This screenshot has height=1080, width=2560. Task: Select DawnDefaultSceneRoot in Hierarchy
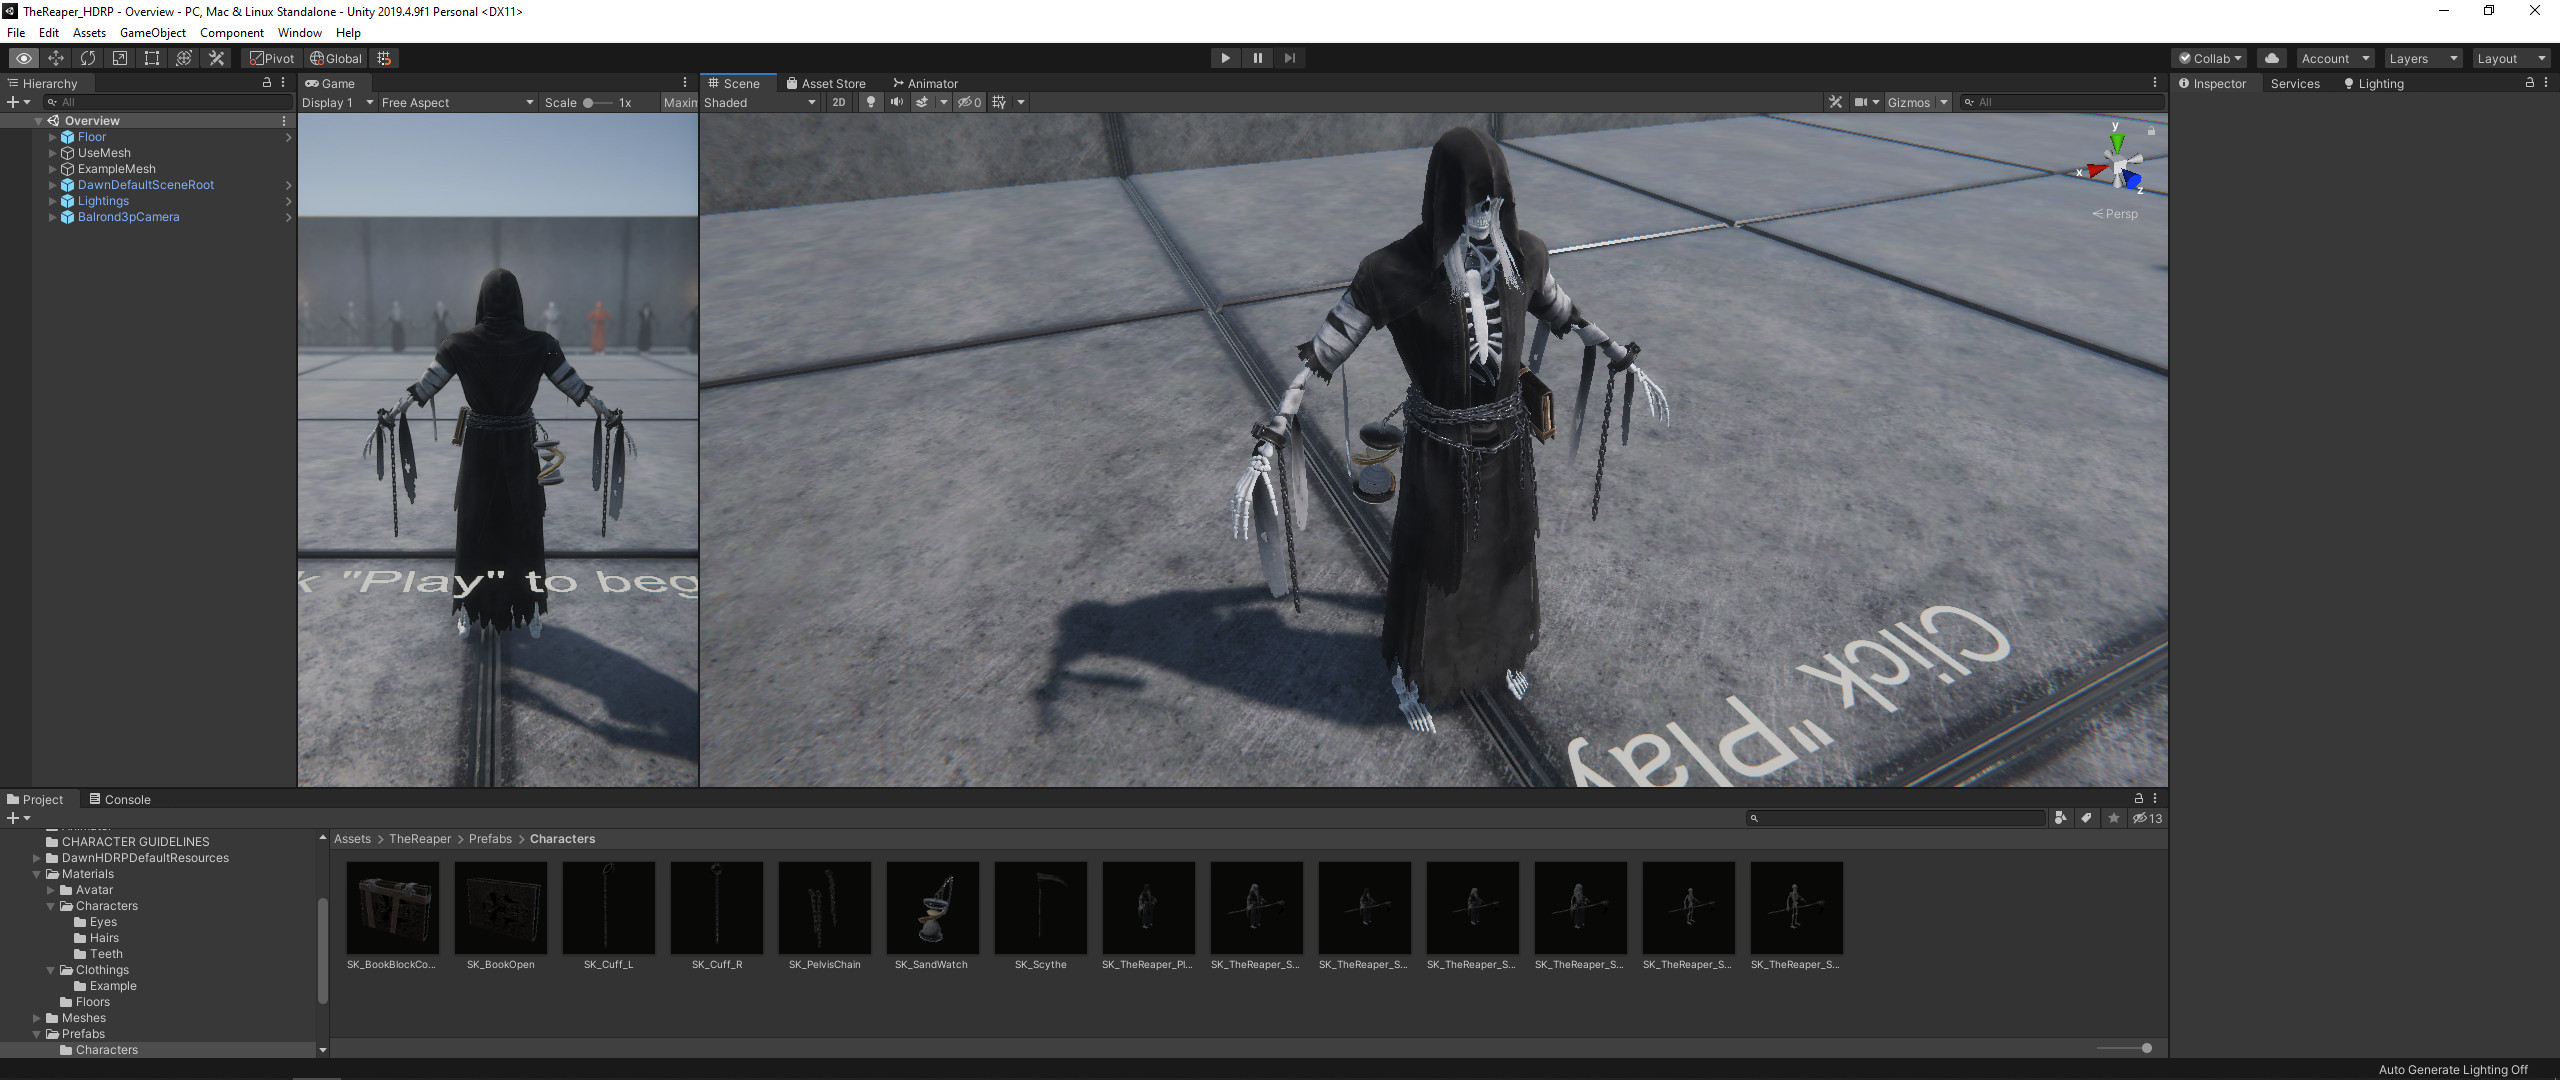tap(146, 185)
